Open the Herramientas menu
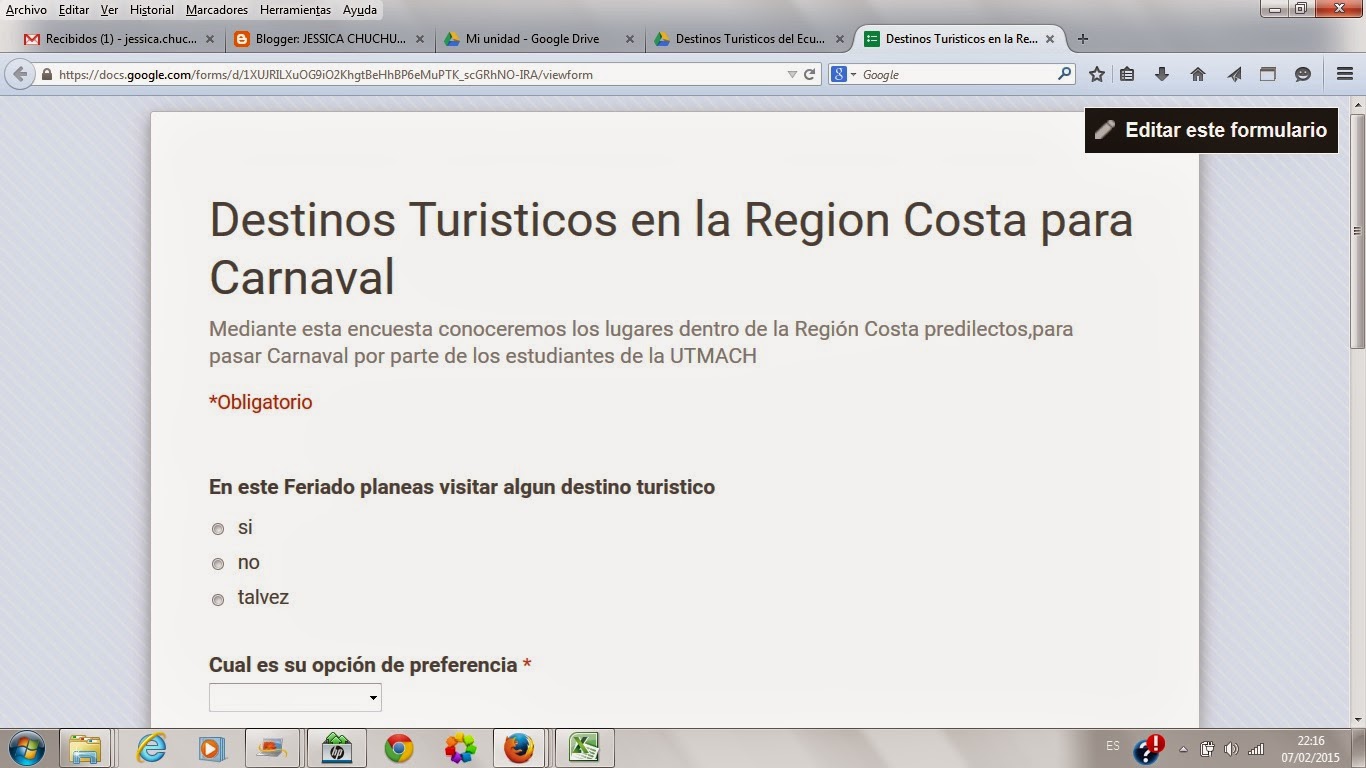This screenshot has height=768, width=1366. click(295, 10)
